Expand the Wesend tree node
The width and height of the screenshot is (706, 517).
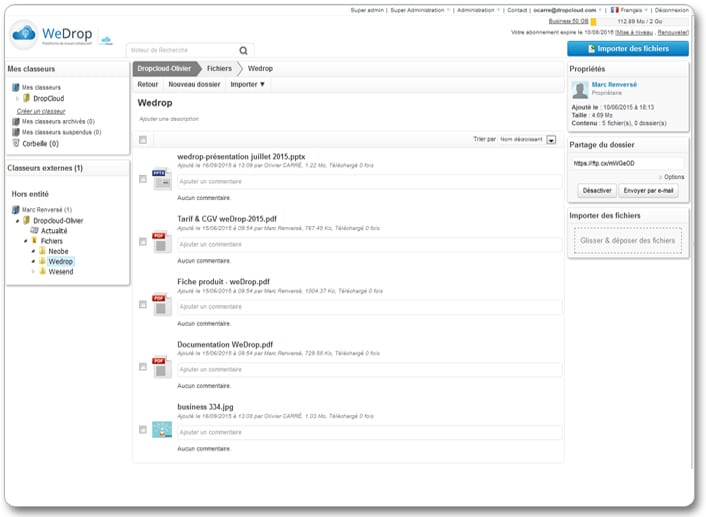(x=33, y=272)
